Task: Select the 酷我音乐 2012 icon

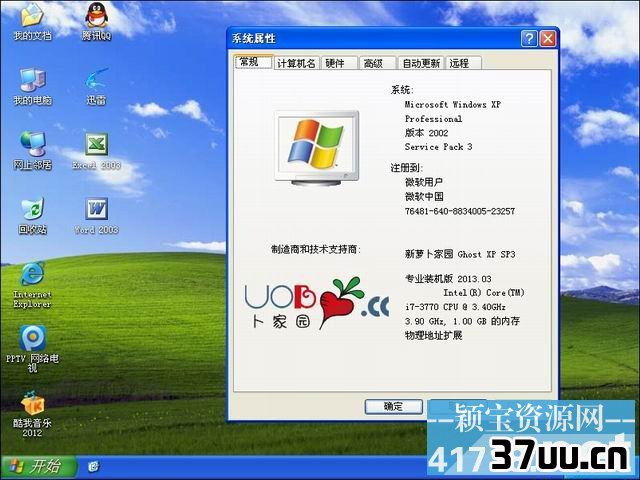Action: pyautogui.click(x=32, y=413)
